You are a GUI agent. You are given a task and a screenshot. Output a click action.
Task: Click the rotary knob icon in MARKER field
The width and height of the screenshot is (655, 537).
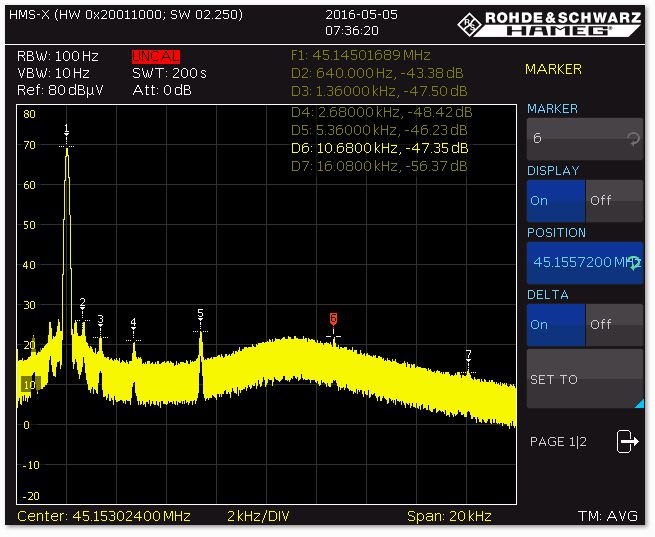pos(634,140)
